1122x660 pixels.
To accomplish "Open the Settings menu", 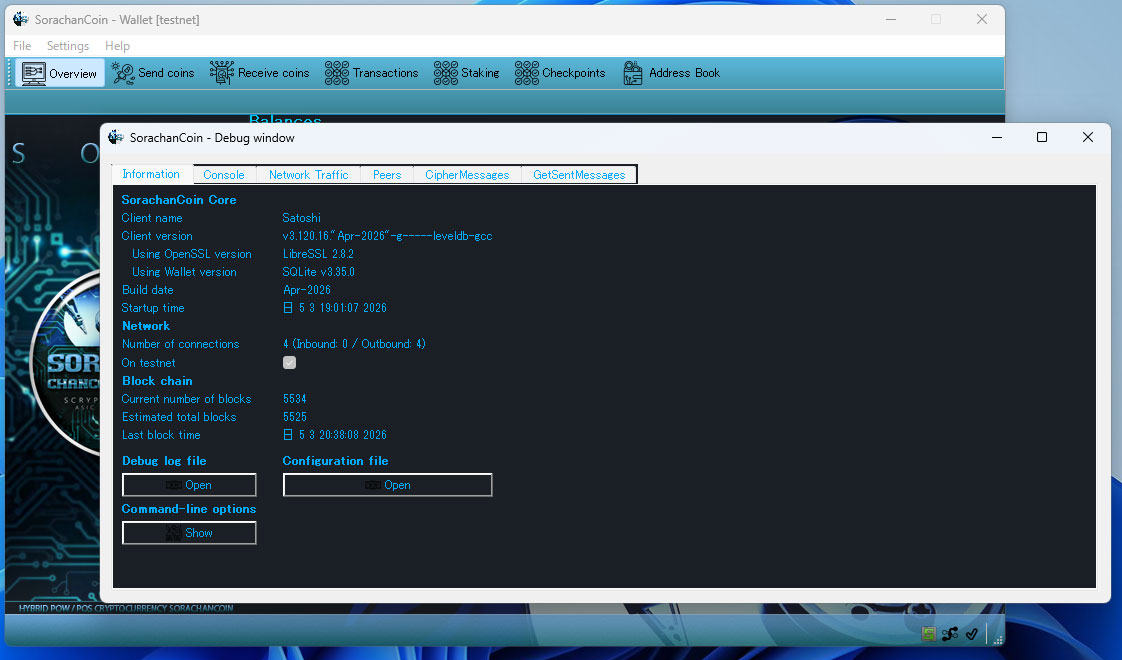I will (x=68, y=46).
